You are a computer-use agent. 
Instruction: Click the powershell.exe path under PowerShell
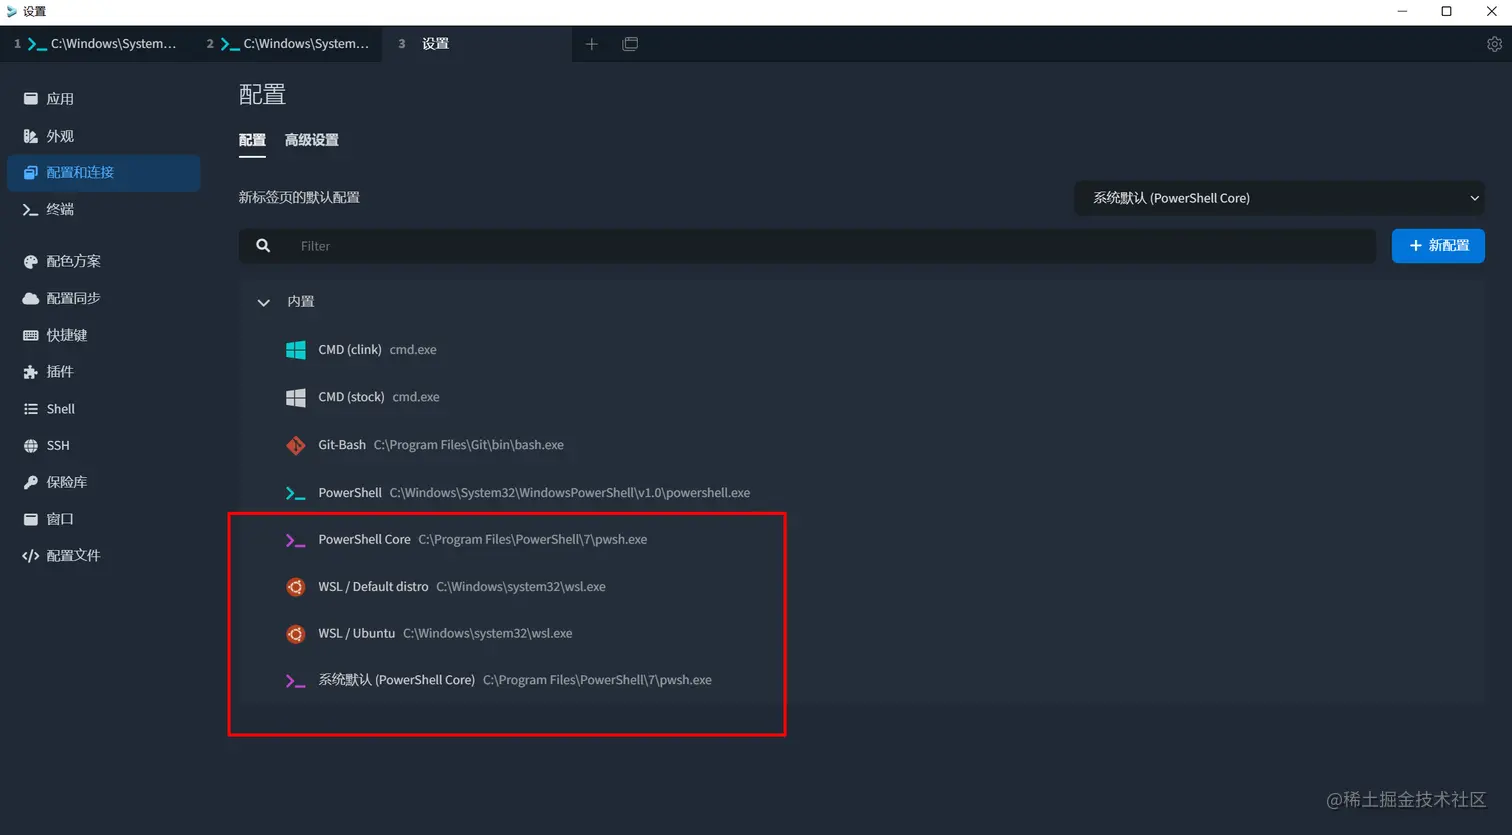(x=570, y=493)
